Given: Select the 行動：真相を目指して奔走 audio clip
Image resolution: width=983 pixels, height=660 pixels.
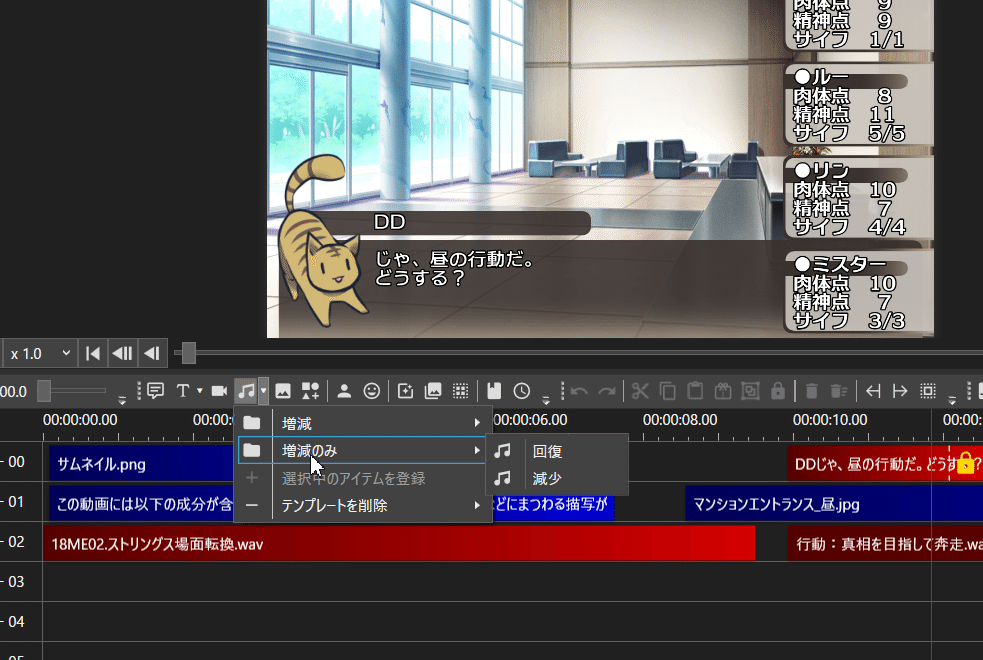Looking at the screenshot, I should [885, 543].
